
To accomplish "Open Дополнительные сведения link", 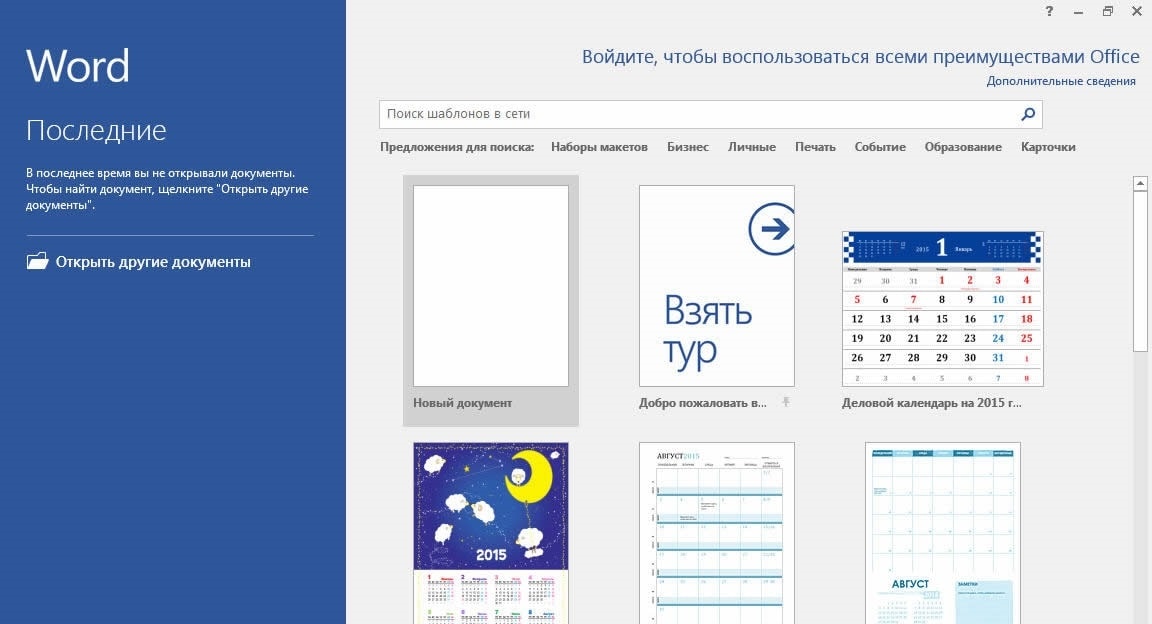I will pos(1061,81).
